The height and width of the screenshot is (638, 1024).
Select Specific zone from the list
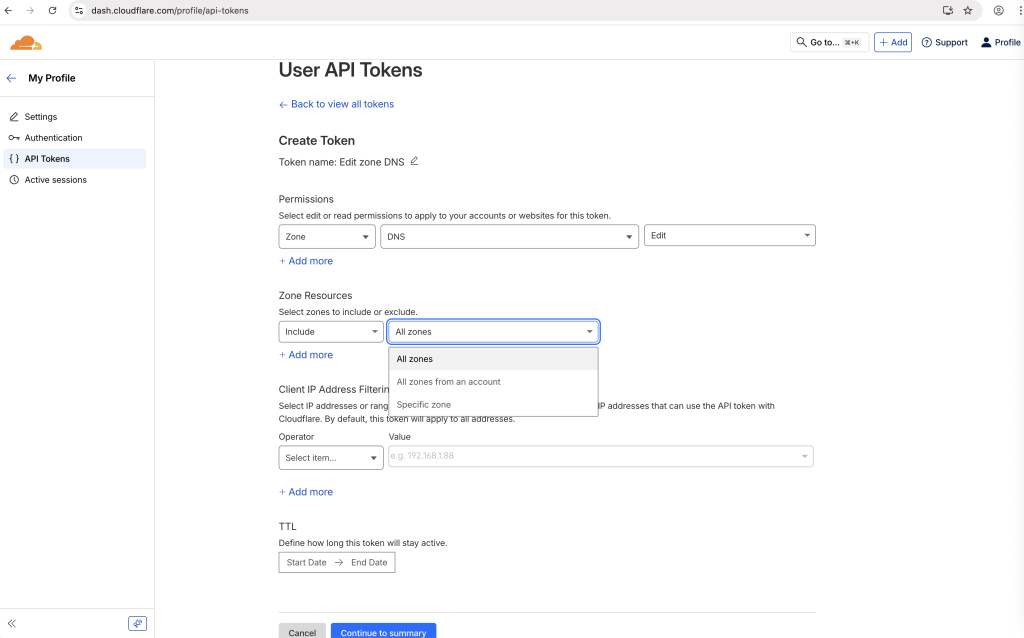pos(424,405)
